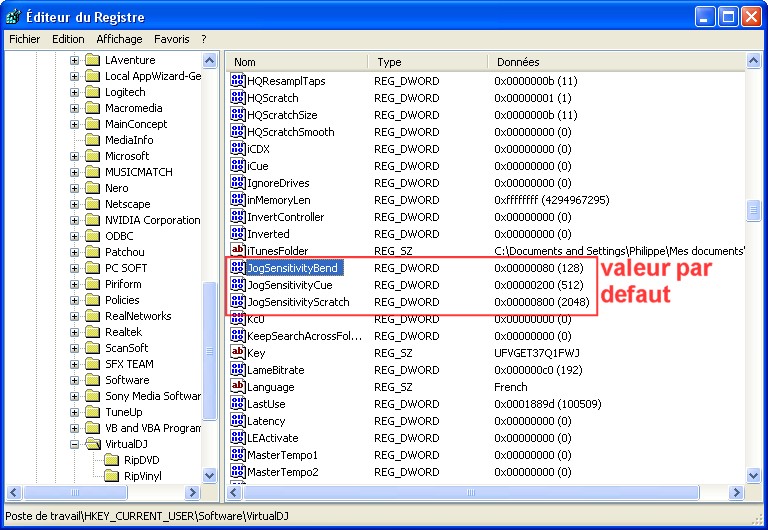Viewport: 768px width, 530px height.
Task: Select the Sony Media Software key
Action: [x=153, y=396]
